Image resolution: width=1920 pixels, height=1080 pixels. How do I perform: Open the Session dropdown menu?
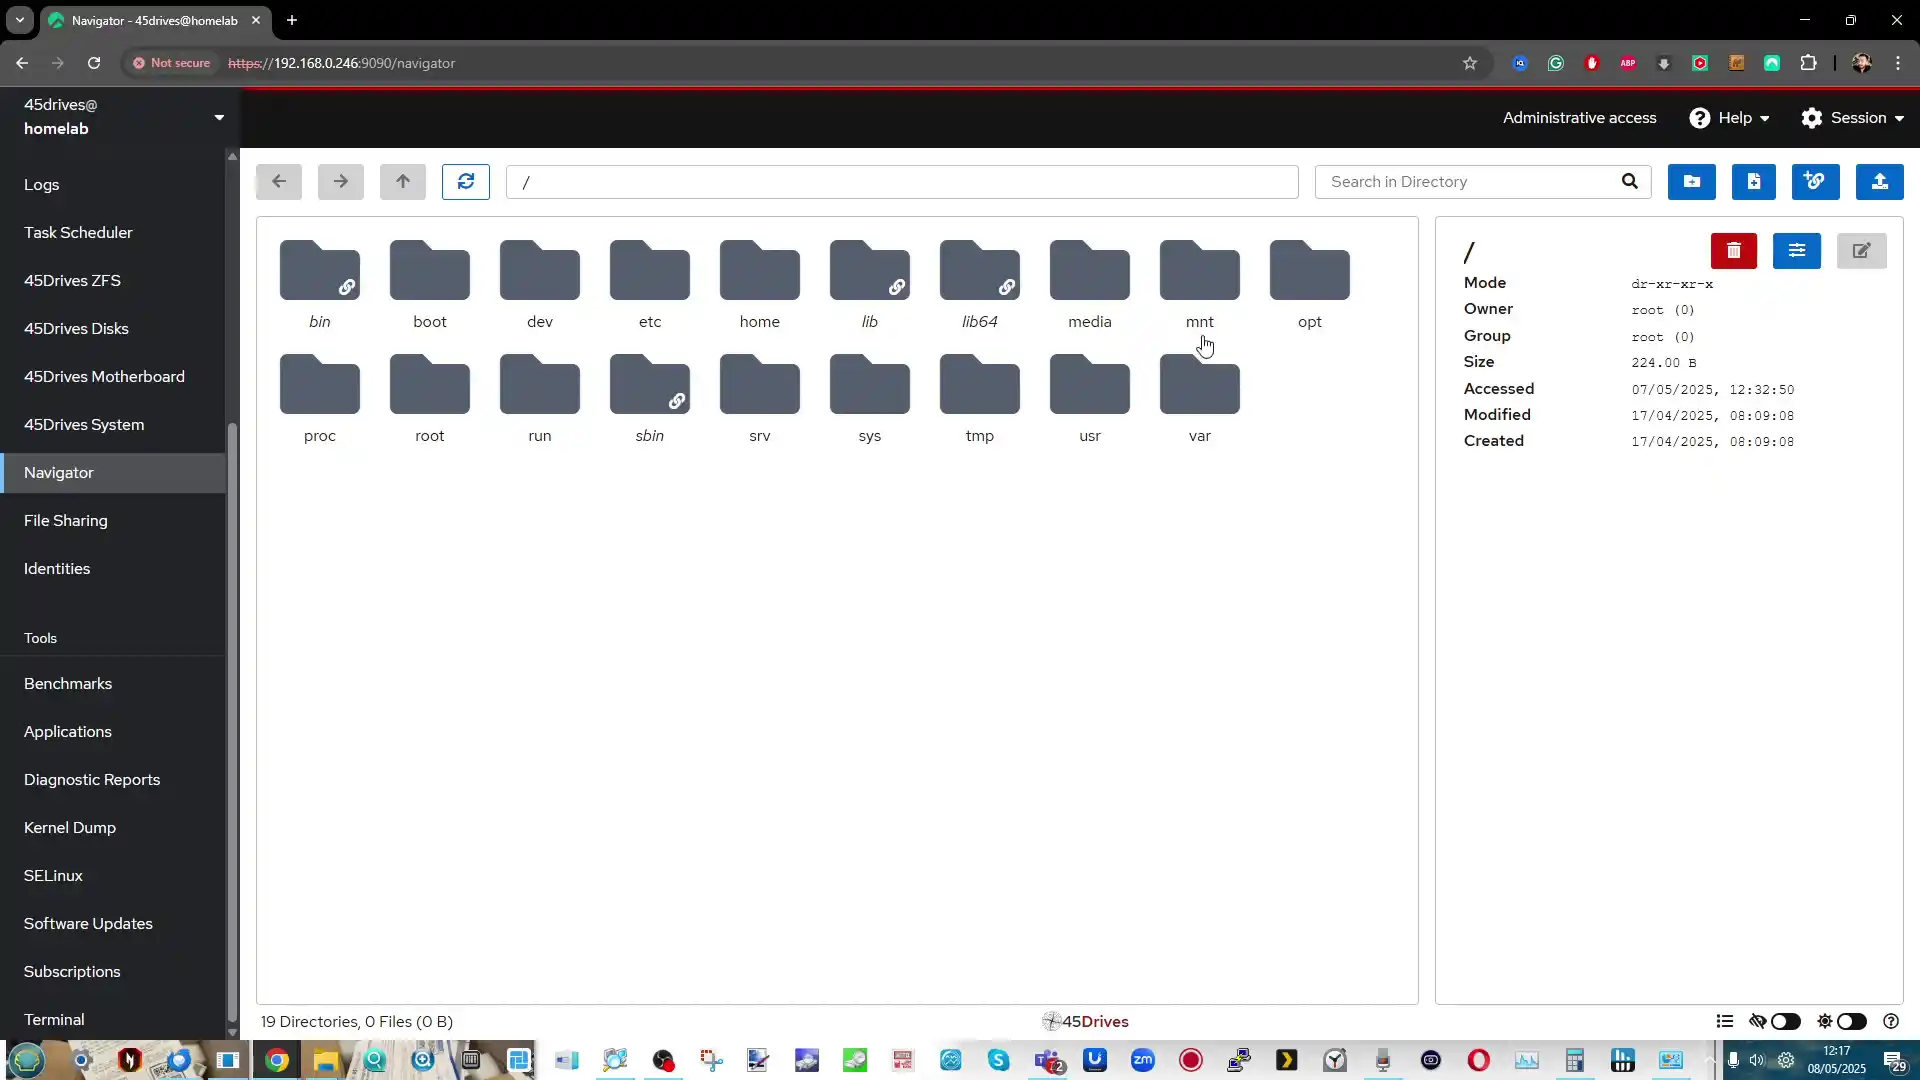1852,118
